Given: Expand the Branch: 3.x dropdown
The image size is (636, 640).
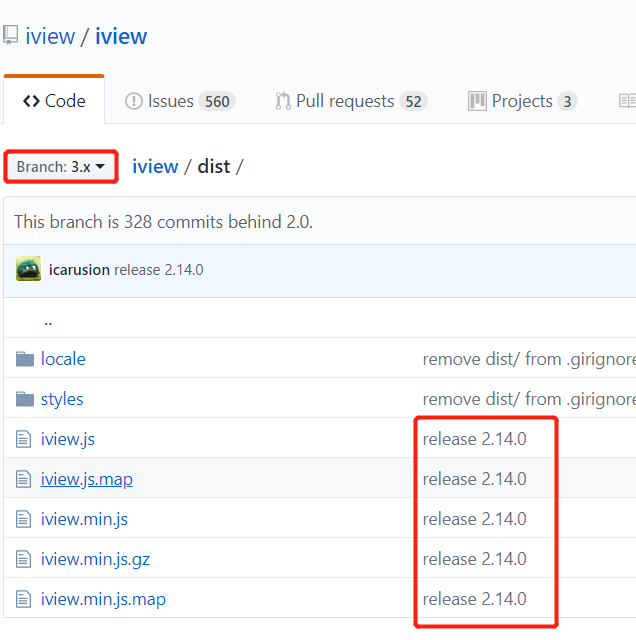Looking at the screenshot, I should [61, 167].
